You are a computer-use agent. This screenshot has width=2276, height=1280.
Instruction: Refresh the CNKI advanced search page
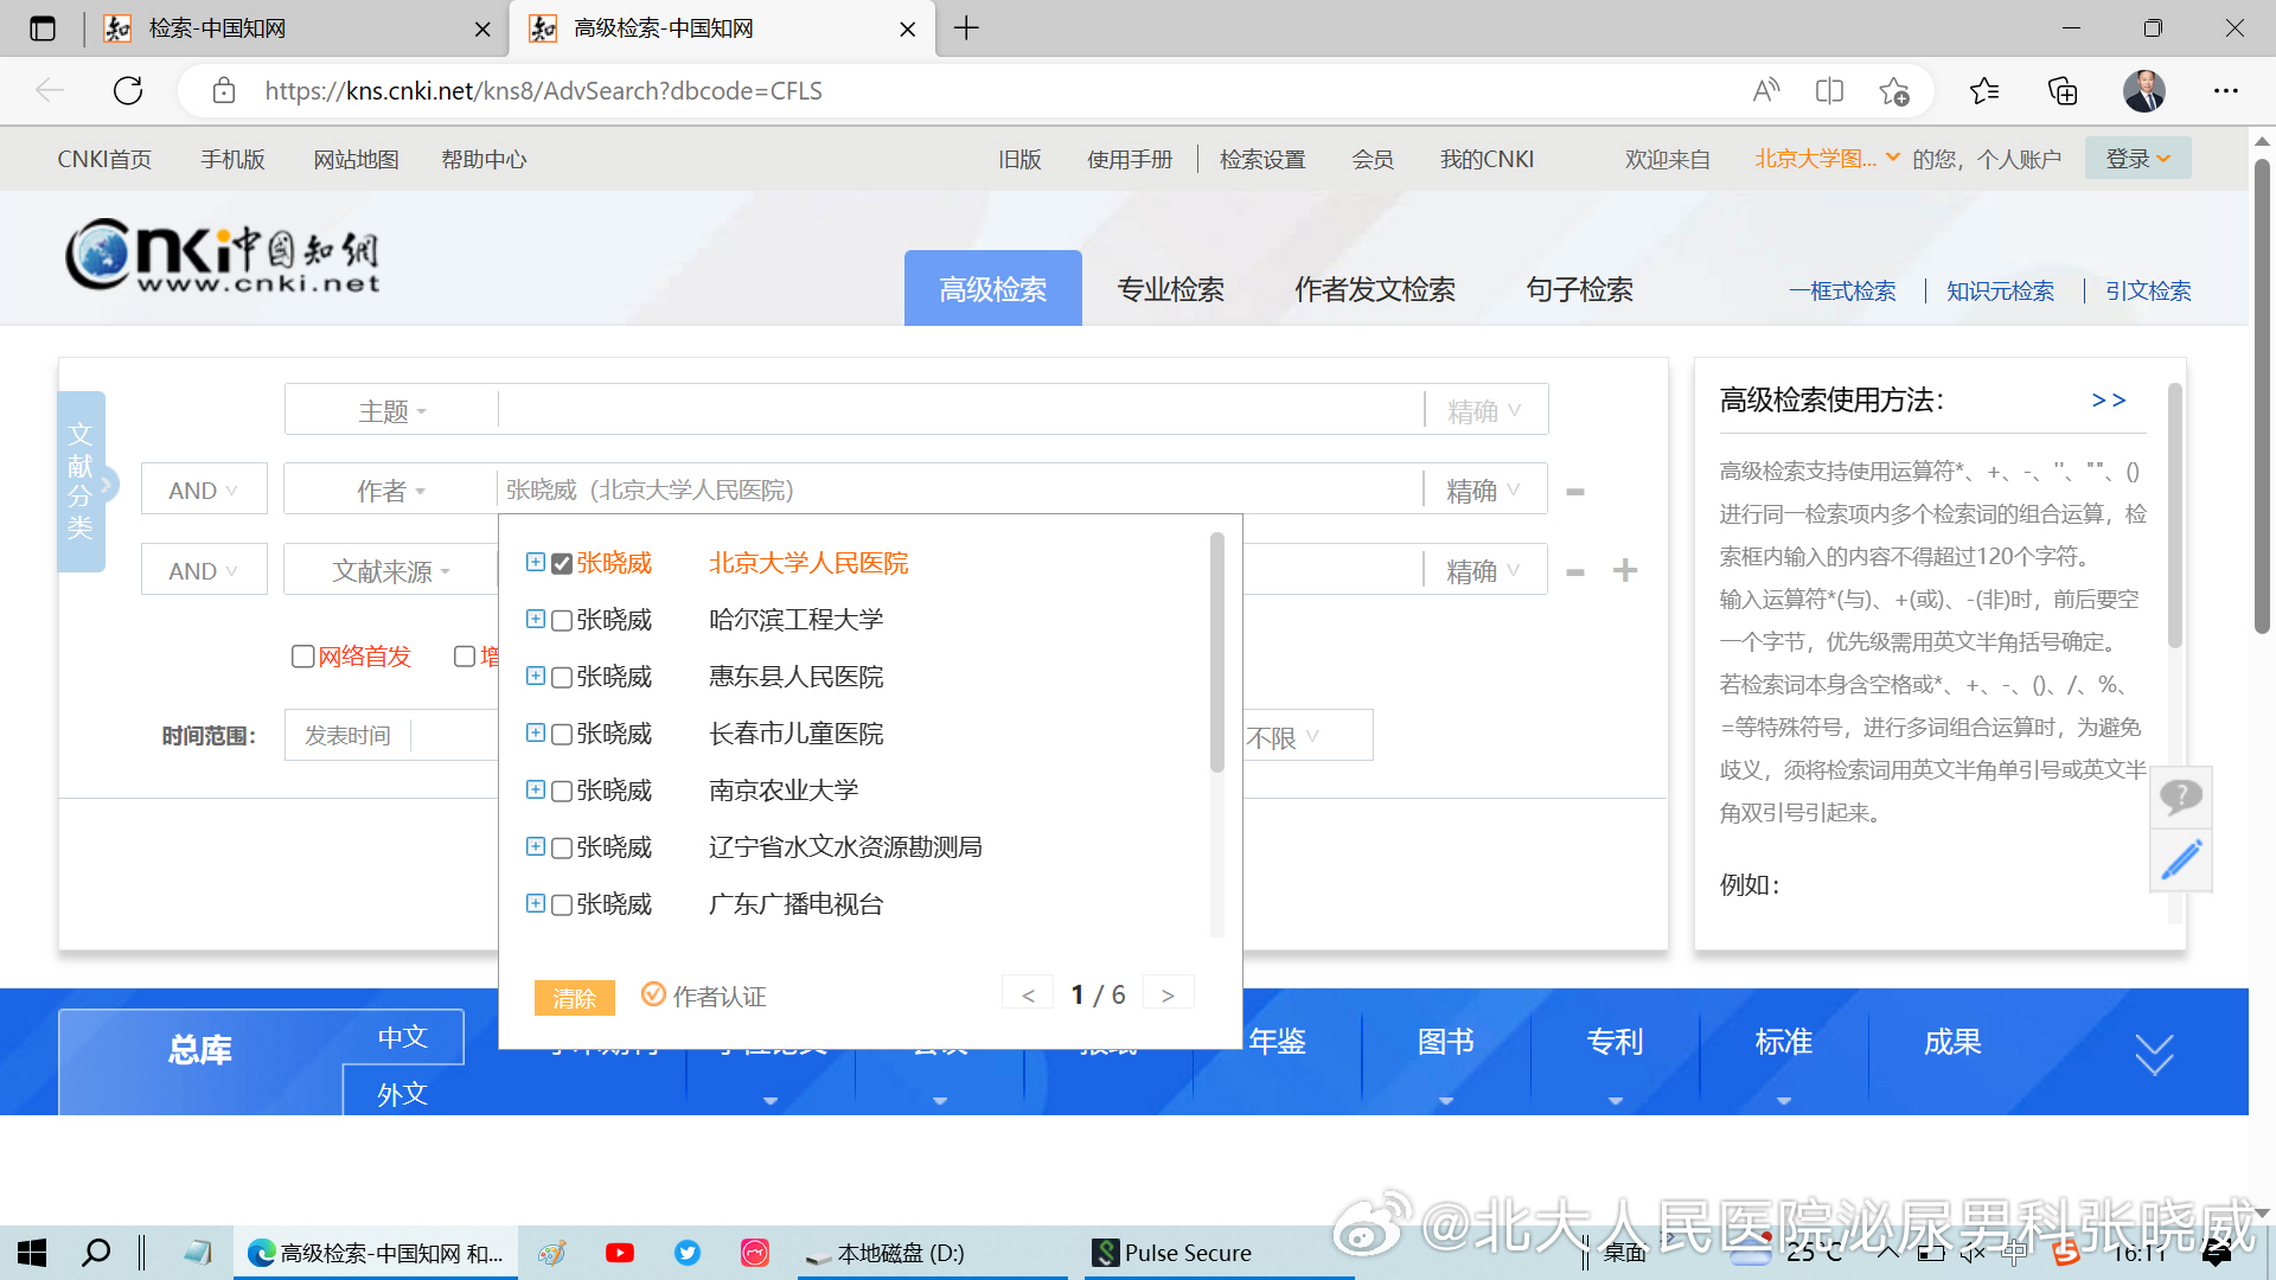coord(128,91)
